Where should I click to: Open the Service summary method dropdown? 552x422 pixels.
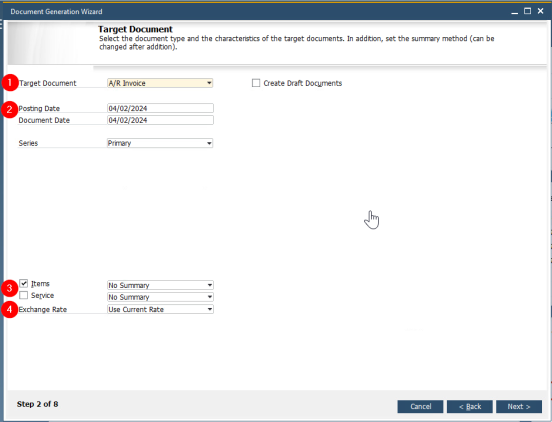point(160,297)
